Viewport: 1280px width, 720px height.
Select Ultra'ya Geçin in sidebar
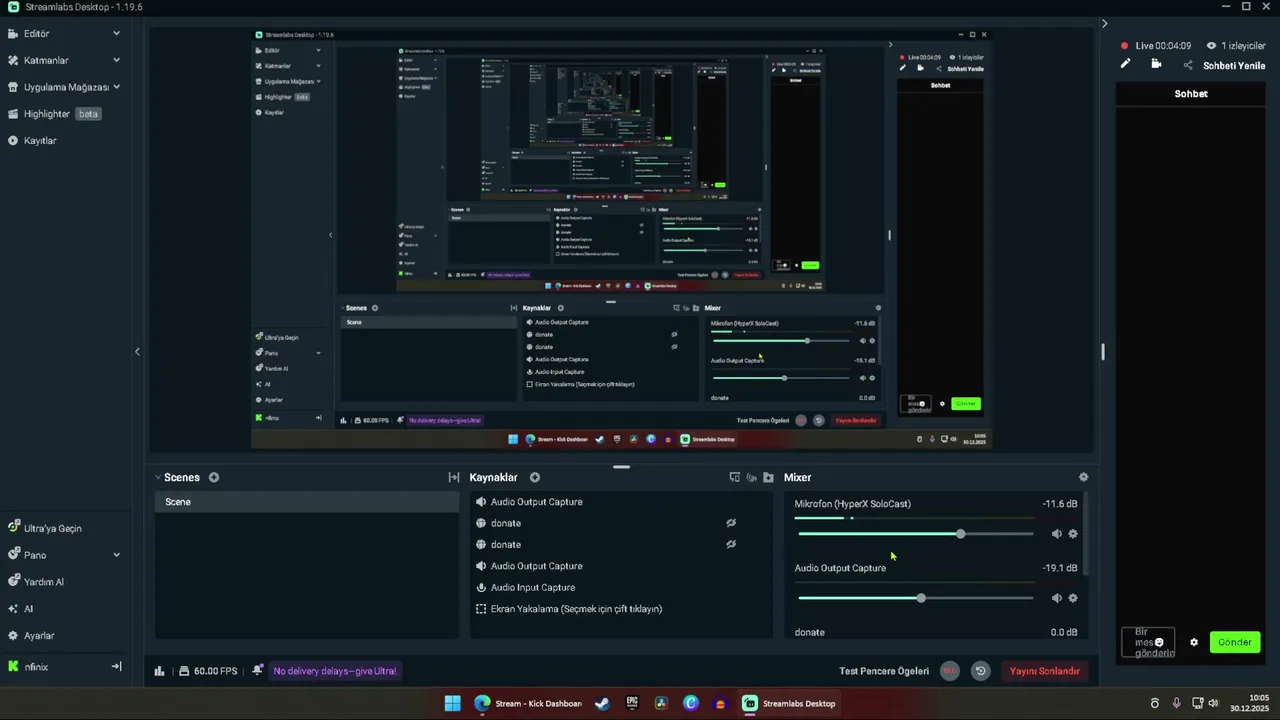tap(45, 528)
